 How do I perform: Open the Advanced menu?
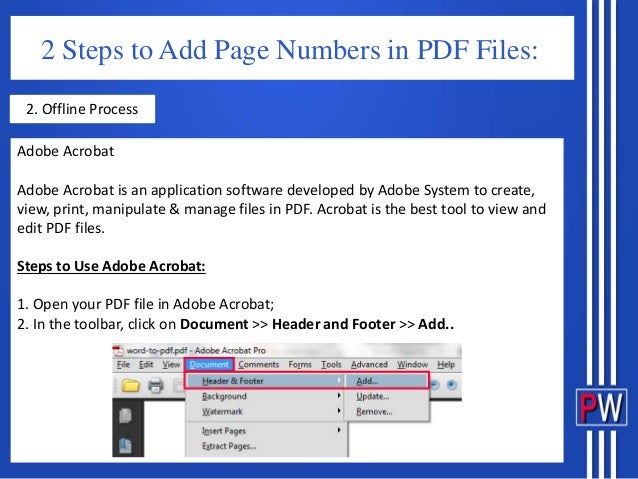click(x=369, y=364)
